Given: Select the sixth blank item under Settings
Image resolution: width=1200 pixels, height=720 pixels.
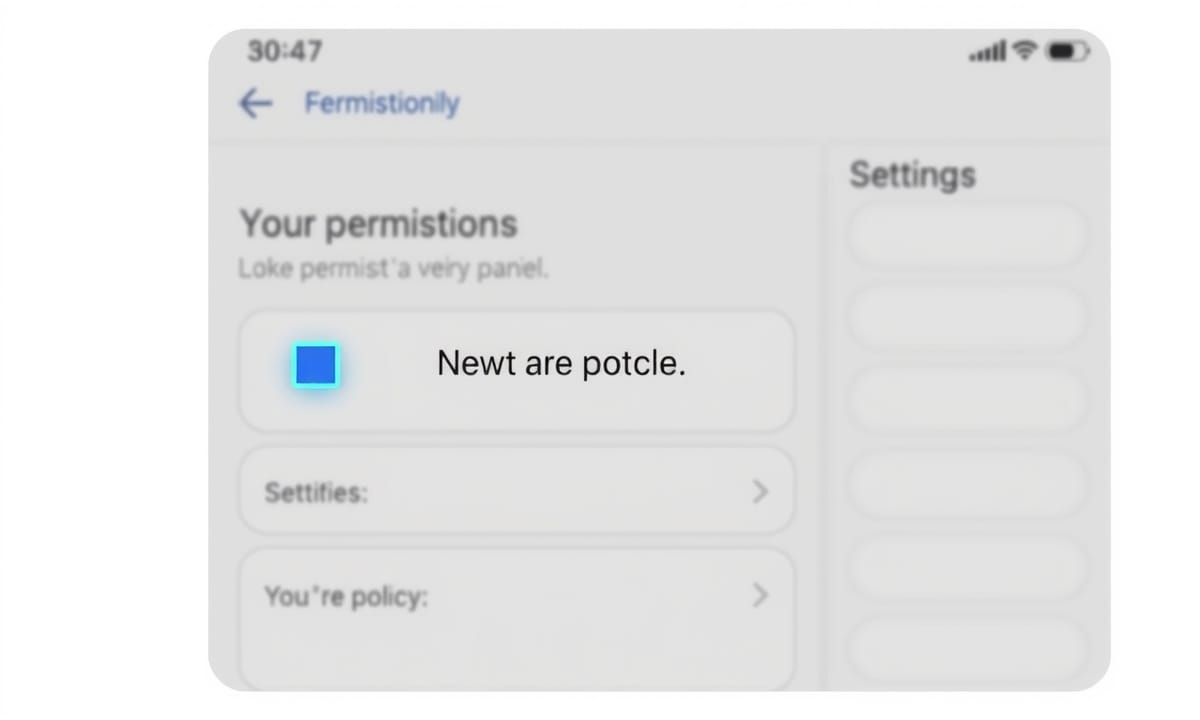Looking at the screenshot, I should pyautogui.click(x=966, y=646).
